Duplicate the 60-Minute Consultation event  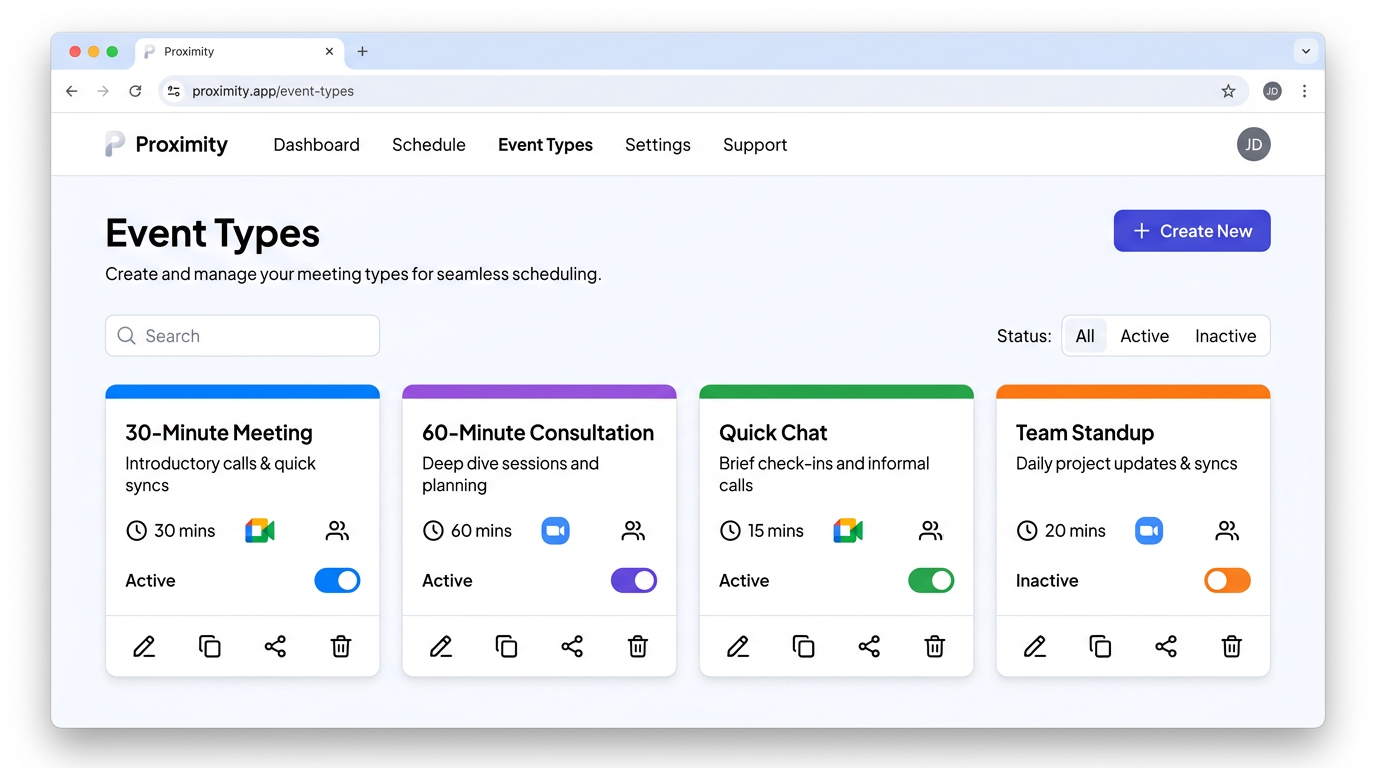pyautogui.click(x=506, y=646)
